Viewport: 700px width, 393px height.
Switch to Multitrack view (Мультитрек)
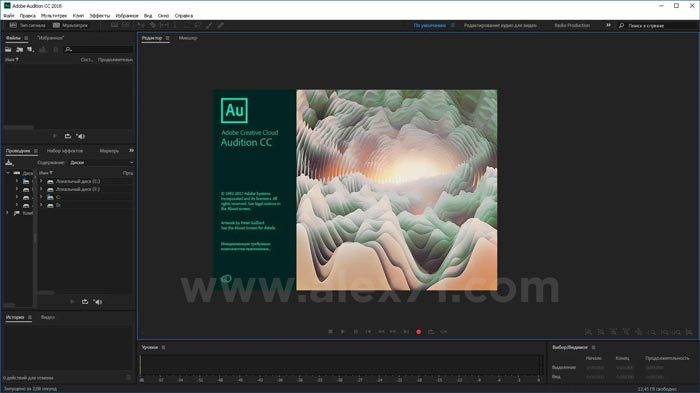click(x=71, y=25)
